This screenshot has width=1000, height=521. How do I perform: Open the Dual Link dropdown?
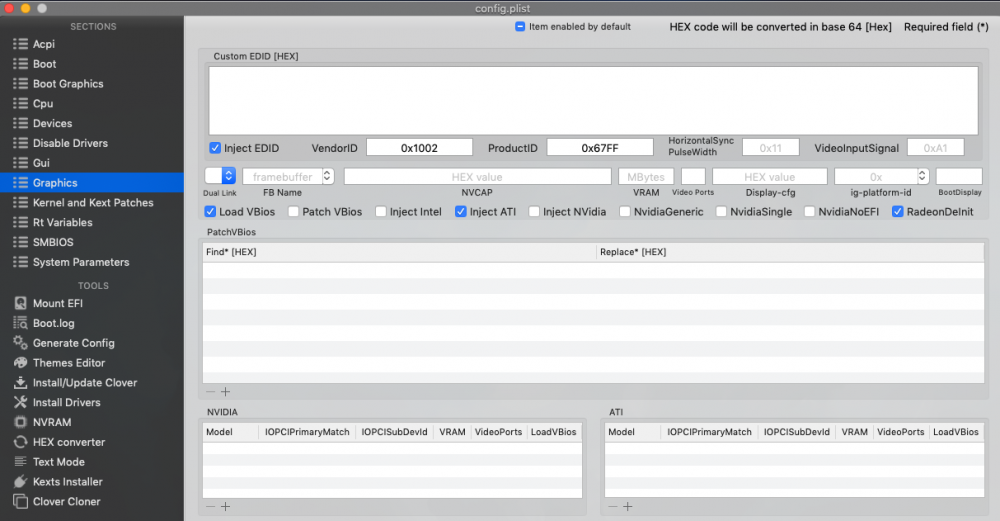coord(221,176)
